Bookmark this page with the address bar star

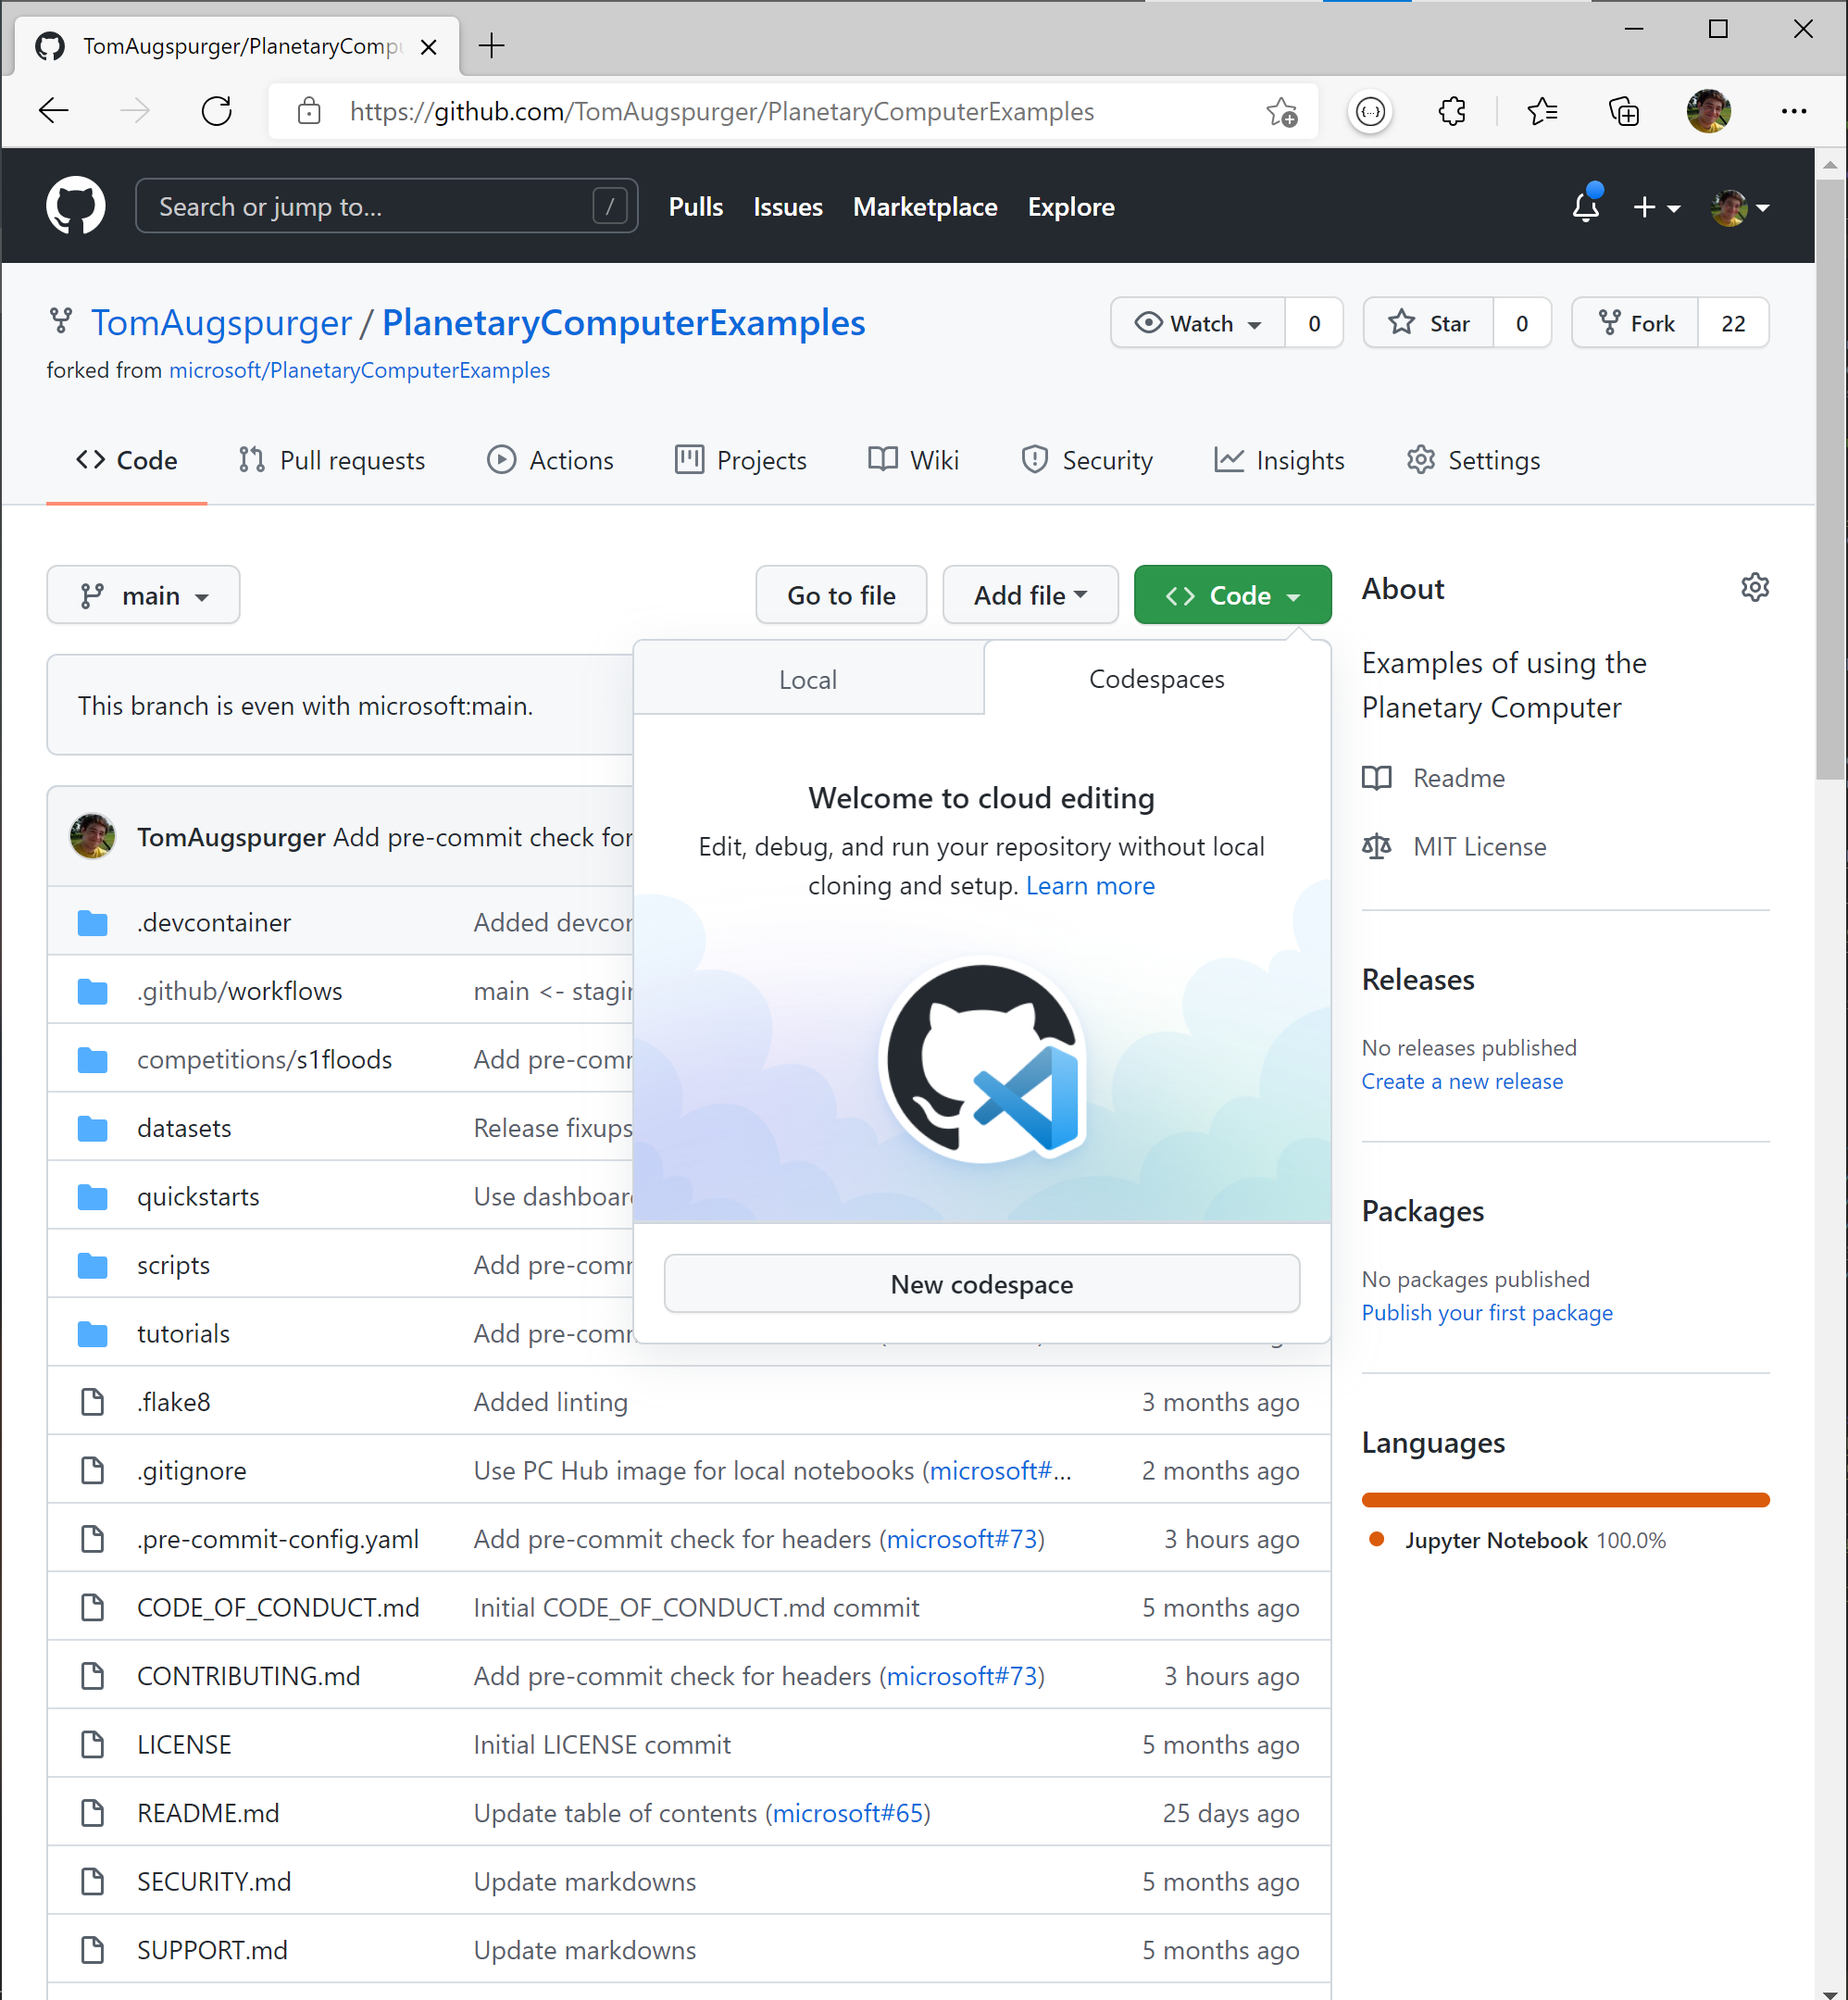tap(1281, 111)
